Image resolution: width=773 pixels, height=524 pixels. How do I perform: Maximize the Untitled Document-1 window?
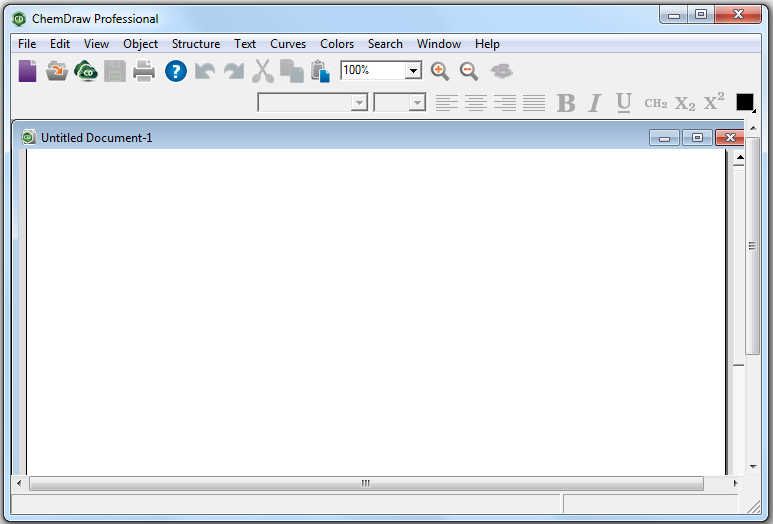pos(697,138)
